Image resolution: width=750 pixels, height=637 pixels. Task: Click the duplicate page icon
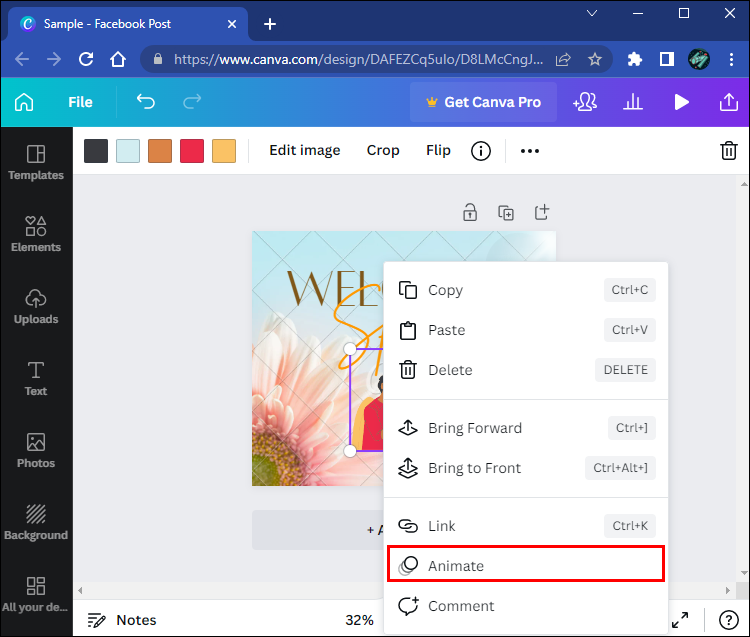tap(506, 212)
